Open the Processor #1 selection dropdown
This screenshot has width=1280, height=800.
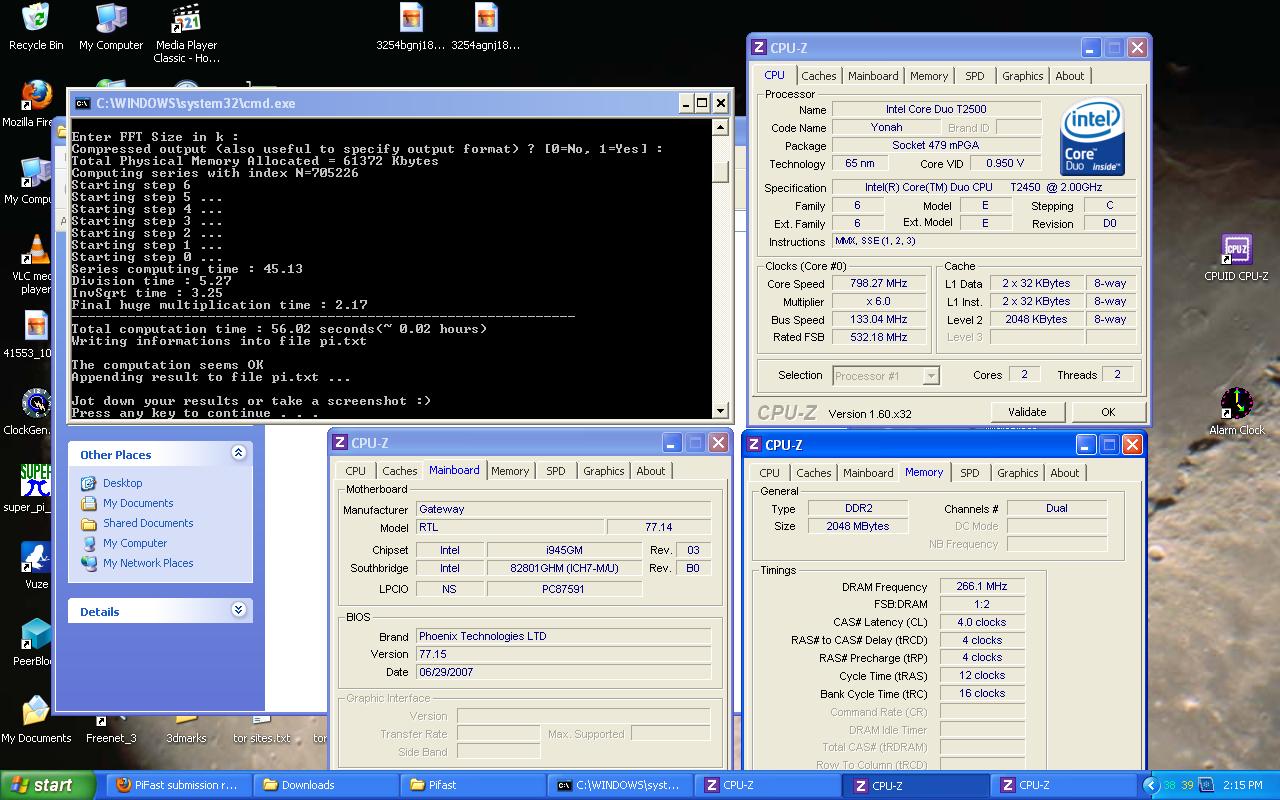click(x=886, y=376)
